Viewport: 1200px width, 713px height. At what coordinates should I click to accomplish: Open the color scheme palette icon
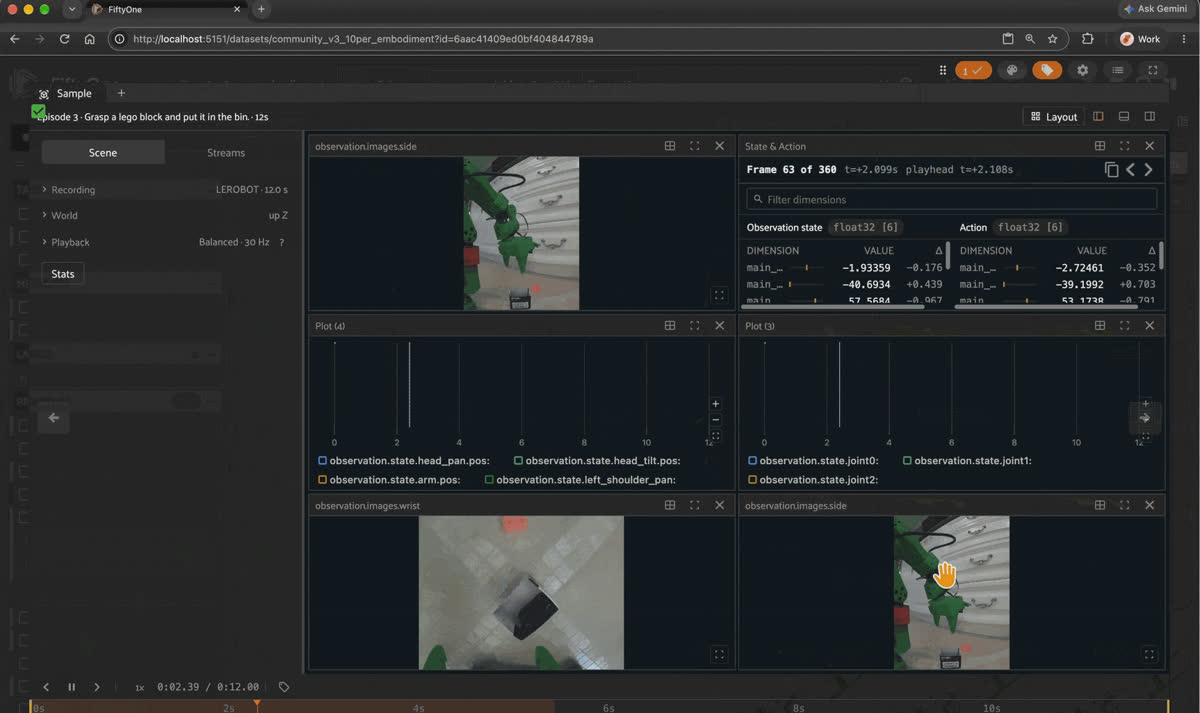(x=1011, y=70)
